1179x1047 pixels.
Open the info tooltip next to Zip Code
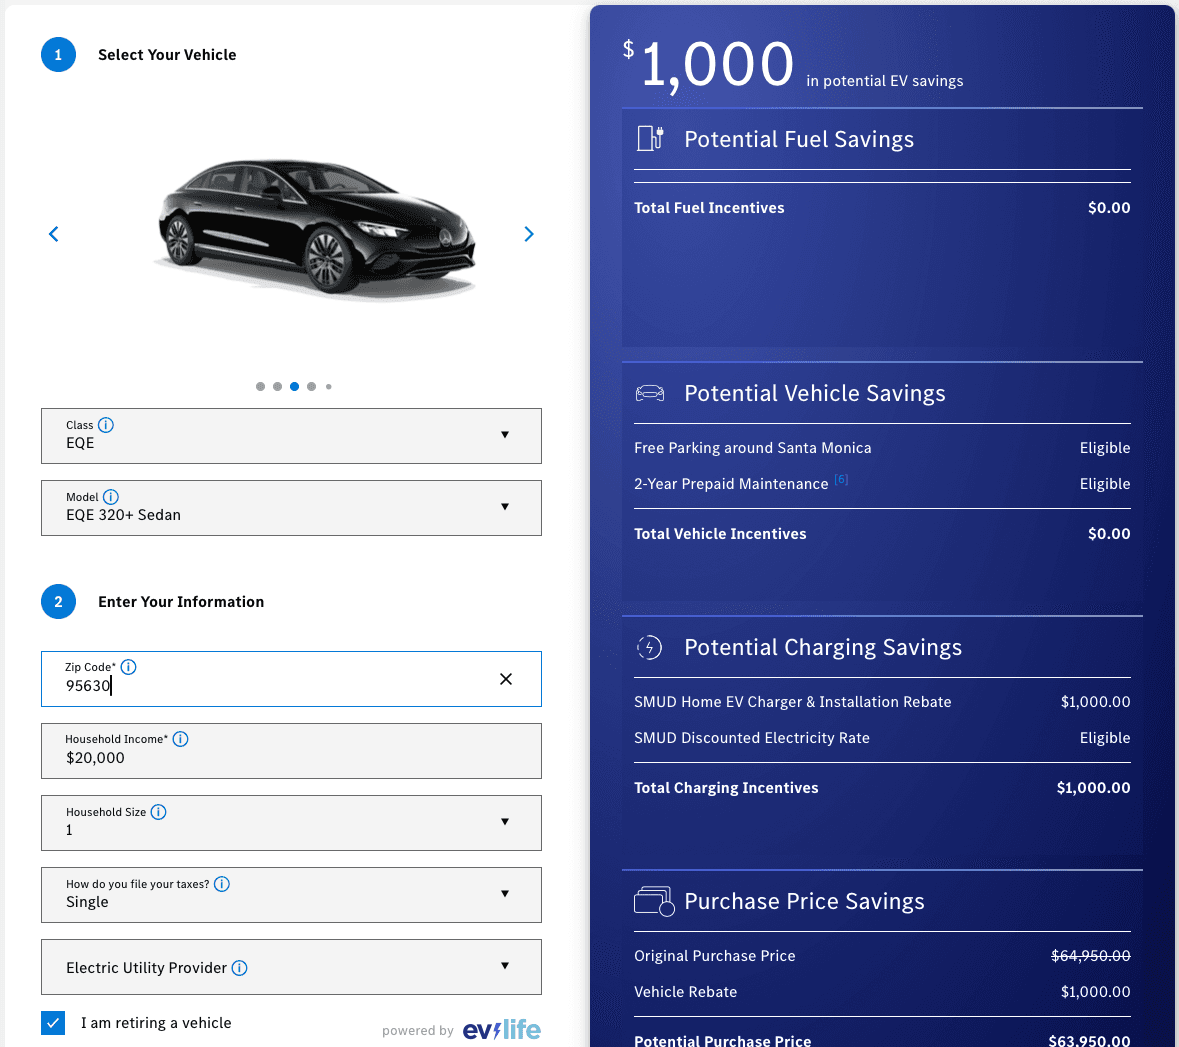pos(128,667)
